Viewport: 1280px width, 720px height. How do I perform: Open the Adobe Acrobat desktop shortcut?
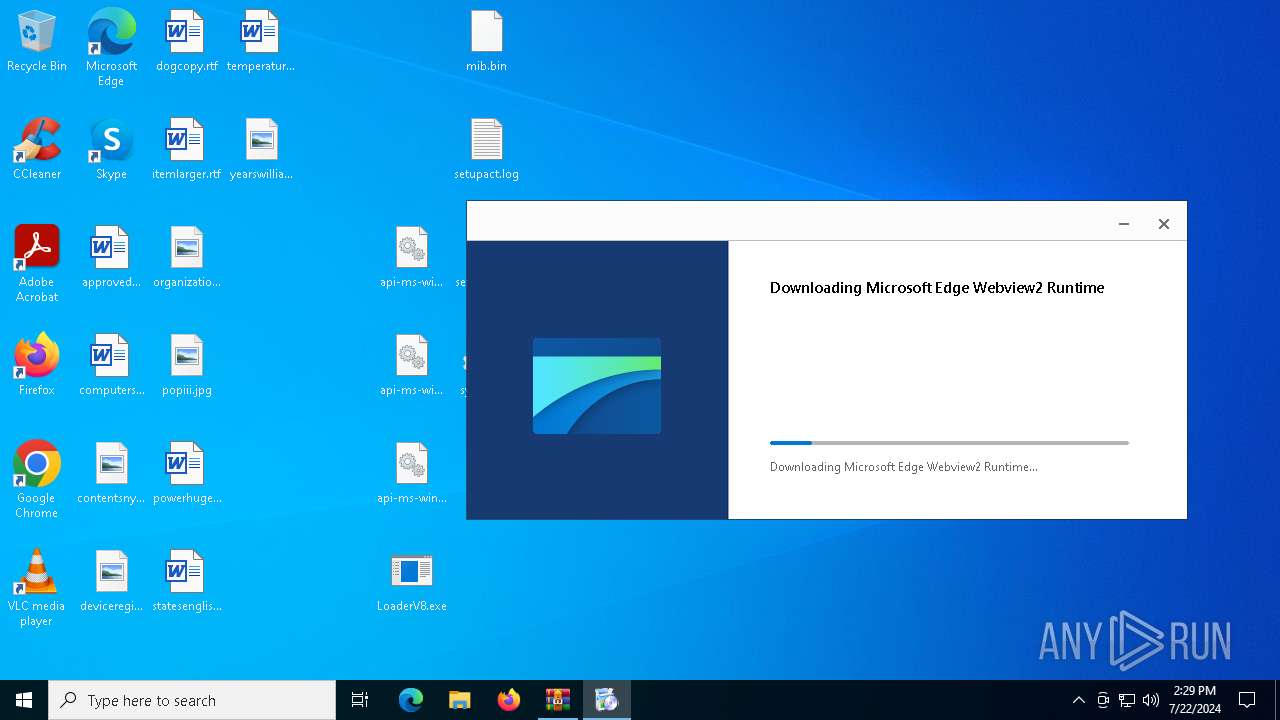click(x=37, y=264)
